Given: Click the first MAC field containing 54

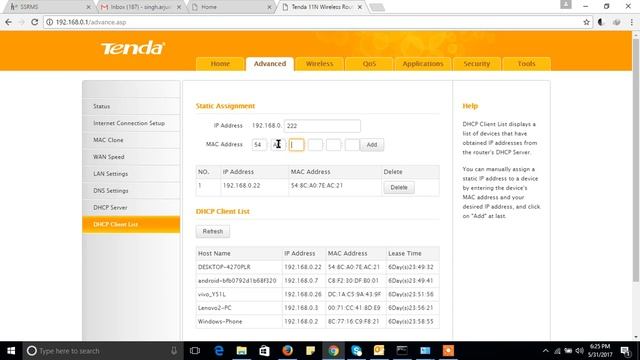Looking at the screenshot, I should pyautogui.click(x=259, y=145).
